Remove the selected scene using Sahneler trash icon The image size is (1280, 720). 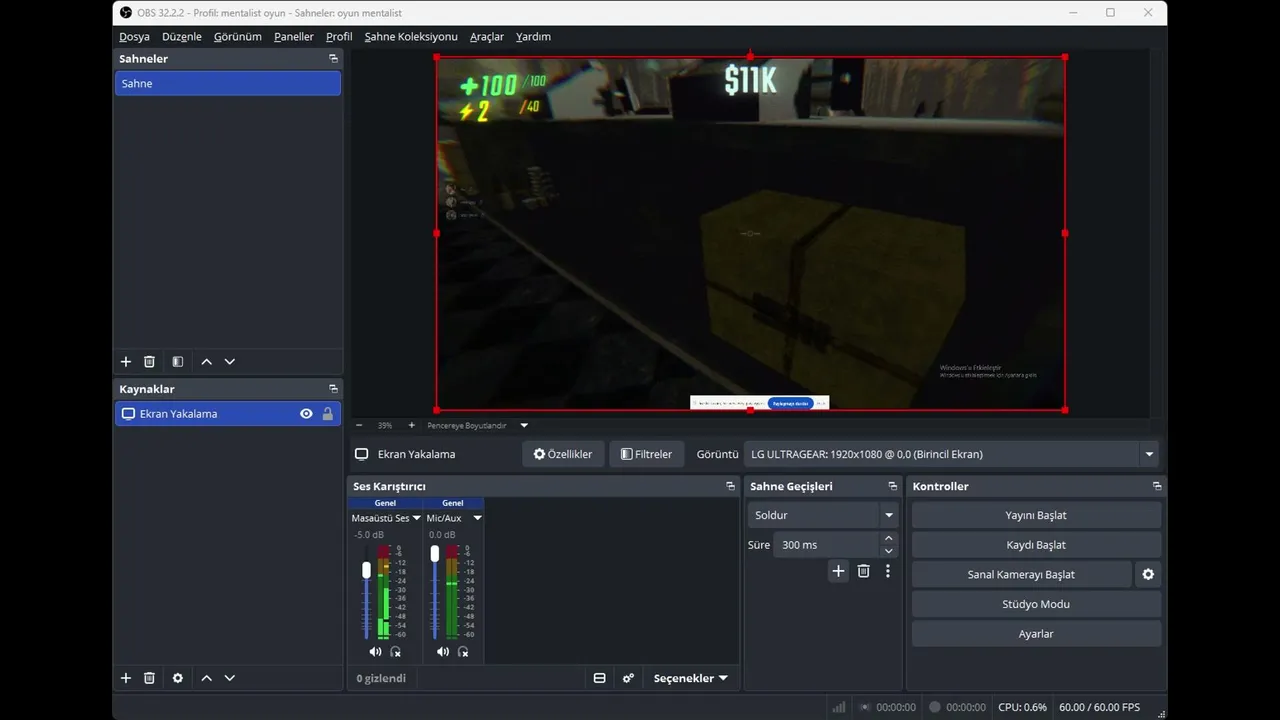[x=149, y=362]
